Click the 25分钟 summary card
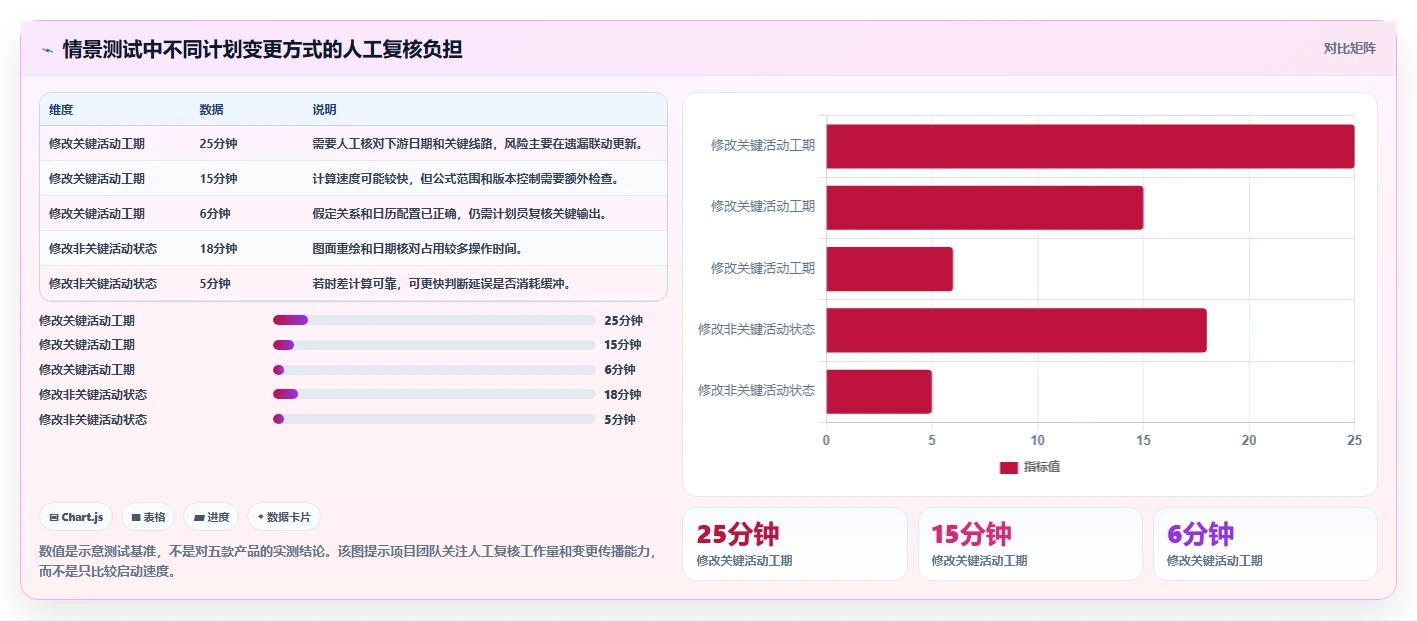The width and height of the screenshot is (1417, 621). pyautogui.click(x=795, y=544)
